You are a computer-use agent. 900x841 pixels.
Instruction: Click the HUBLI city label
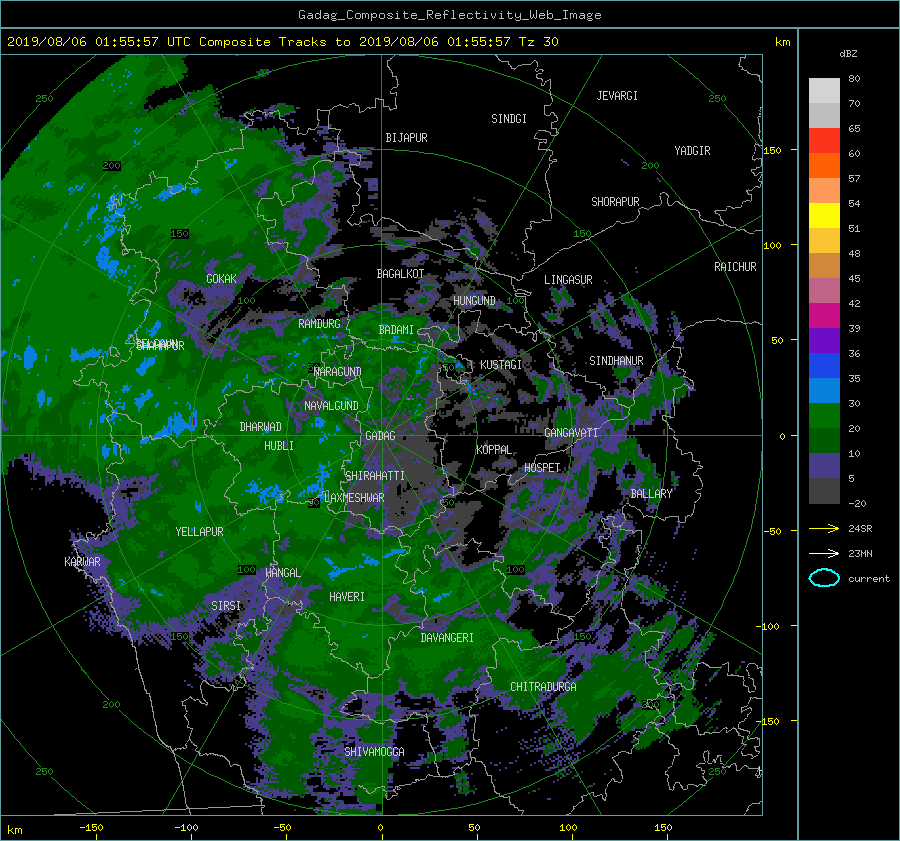pyautogui.click(x=279, y=446)
